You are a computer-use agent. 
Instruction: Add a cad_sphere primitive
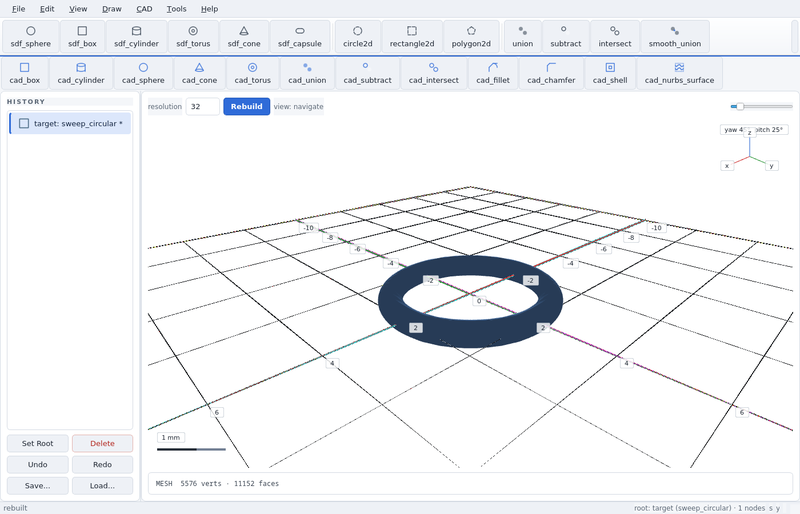pos(143,74)
